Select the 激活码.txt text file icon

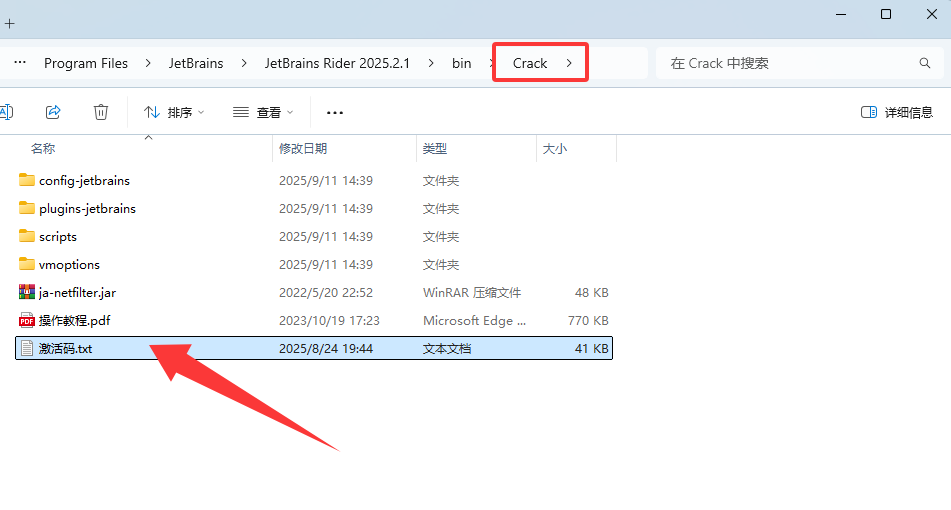[27, 348]
